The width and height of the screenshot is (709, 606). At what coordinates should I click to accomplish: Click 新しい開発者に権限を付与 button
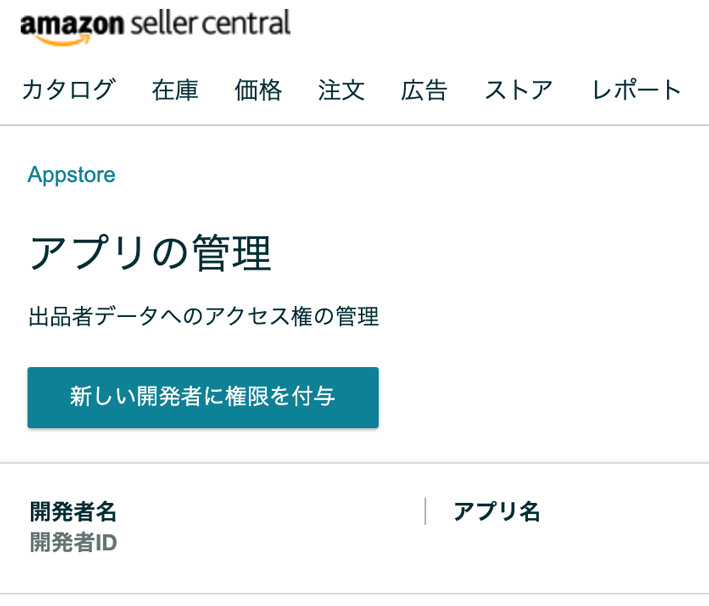point(203,398)
